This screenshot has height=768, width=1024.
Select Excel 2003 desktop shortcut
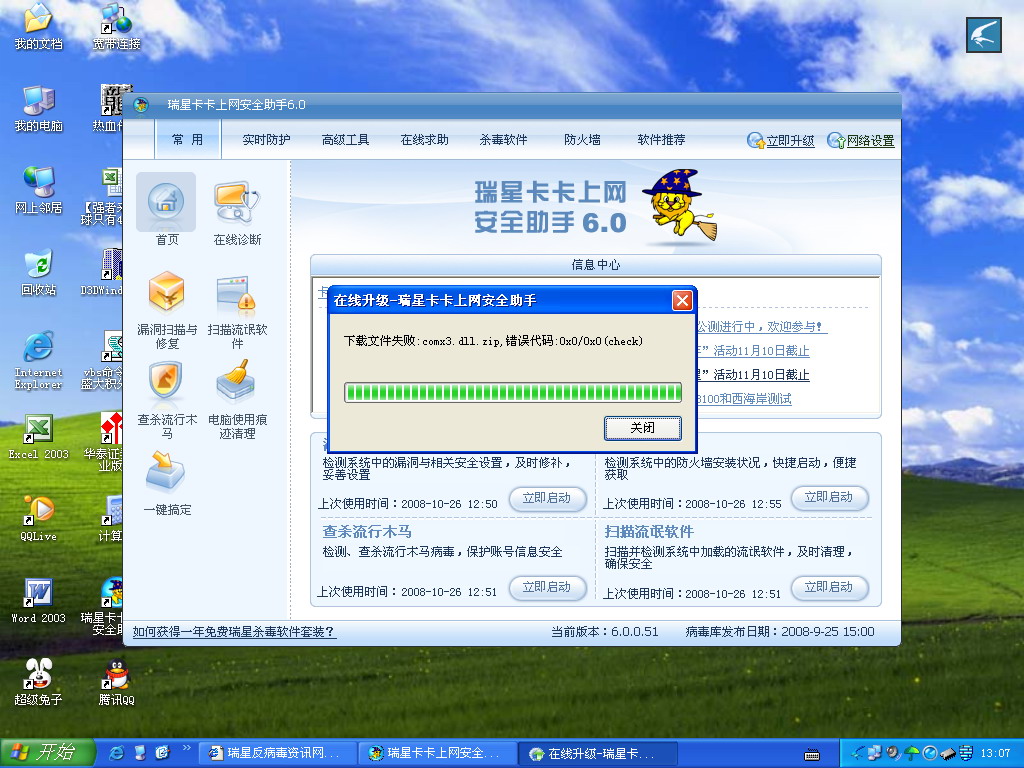click(39, 437)
